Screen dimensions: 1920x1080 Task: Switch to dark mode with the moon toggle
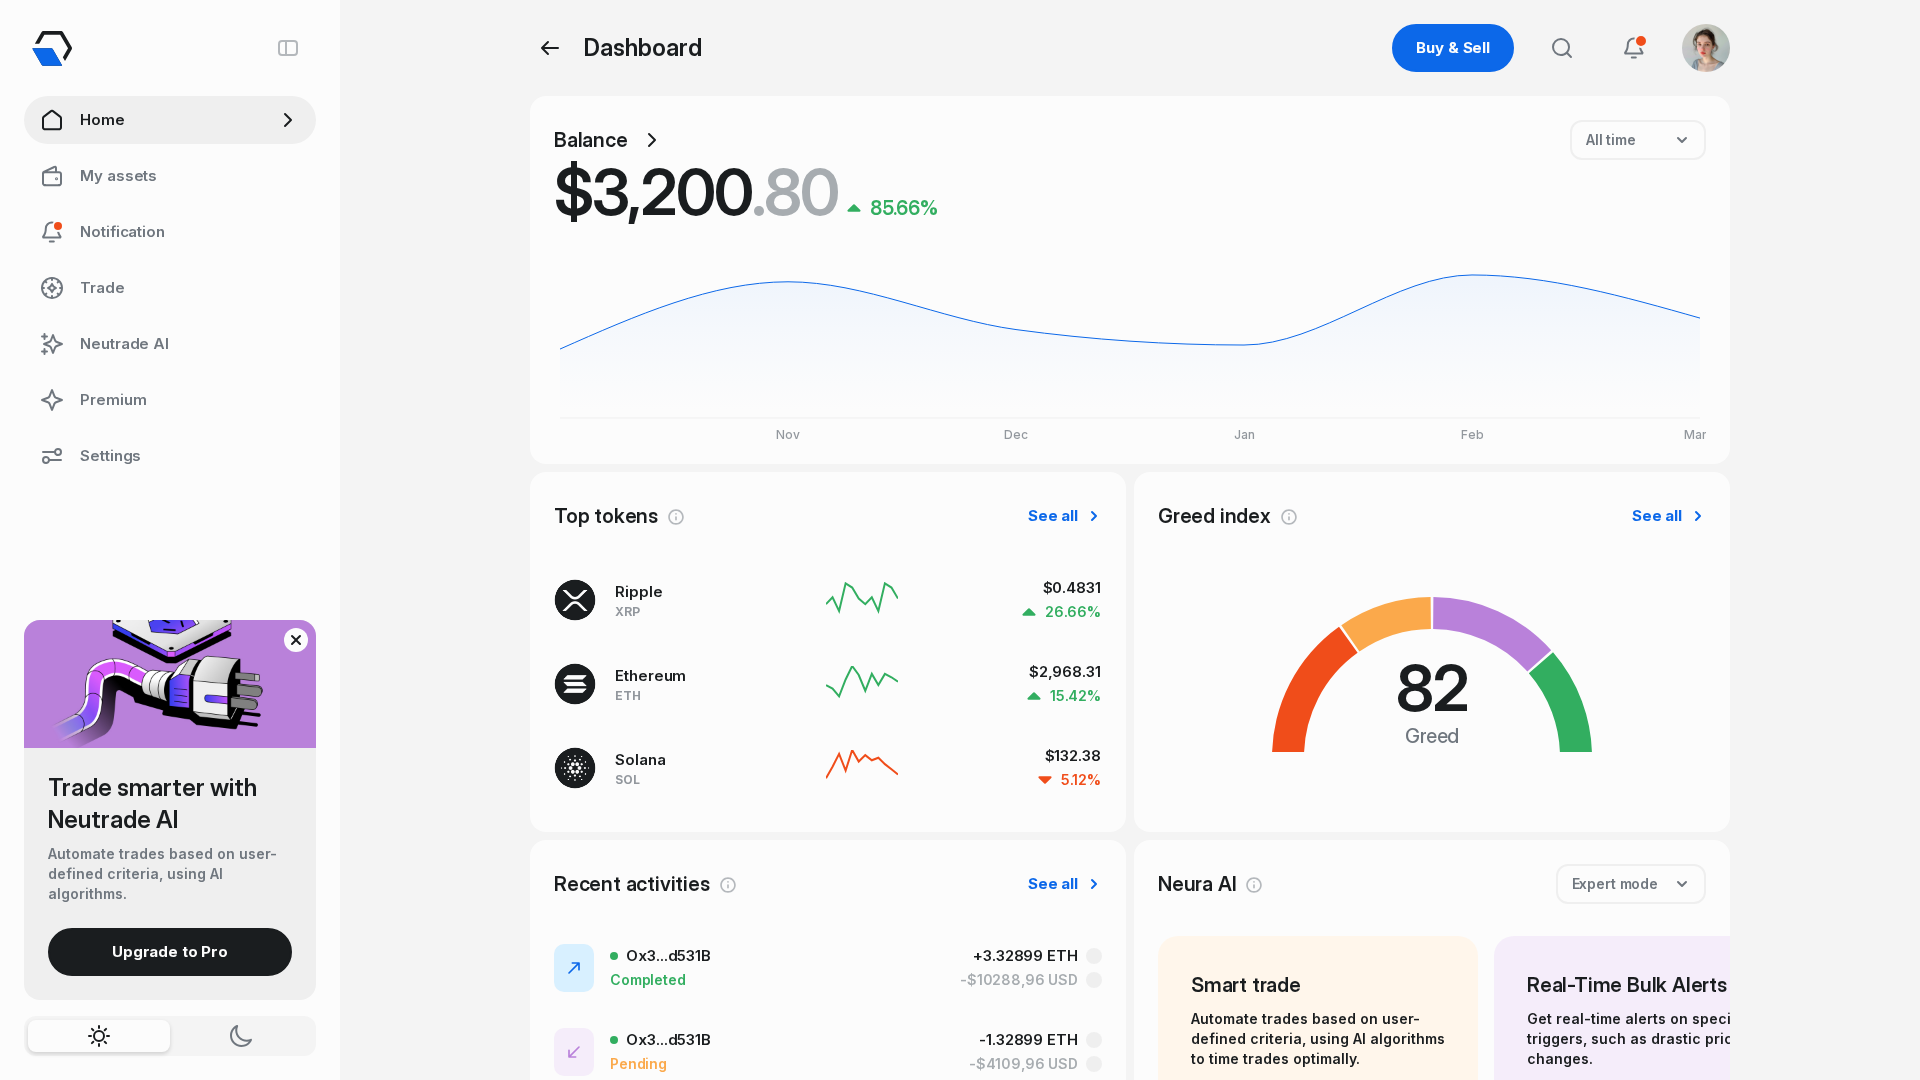241,1036
